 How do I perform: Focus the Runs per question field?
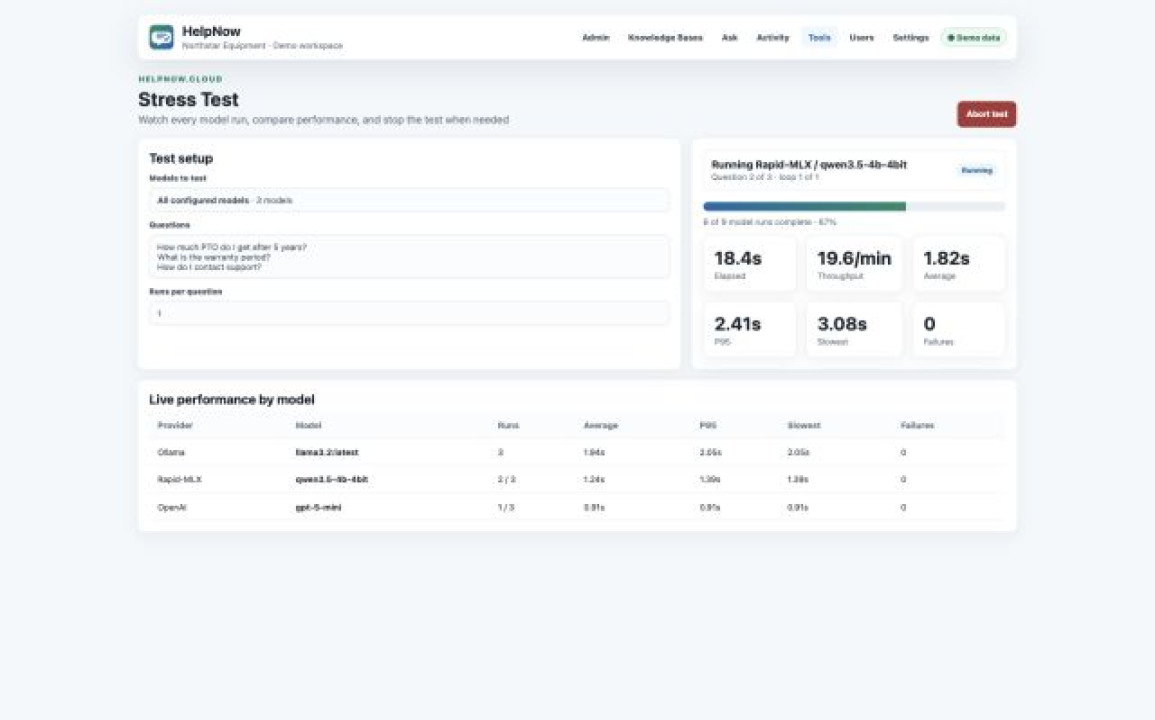click(x=409, y=313)
